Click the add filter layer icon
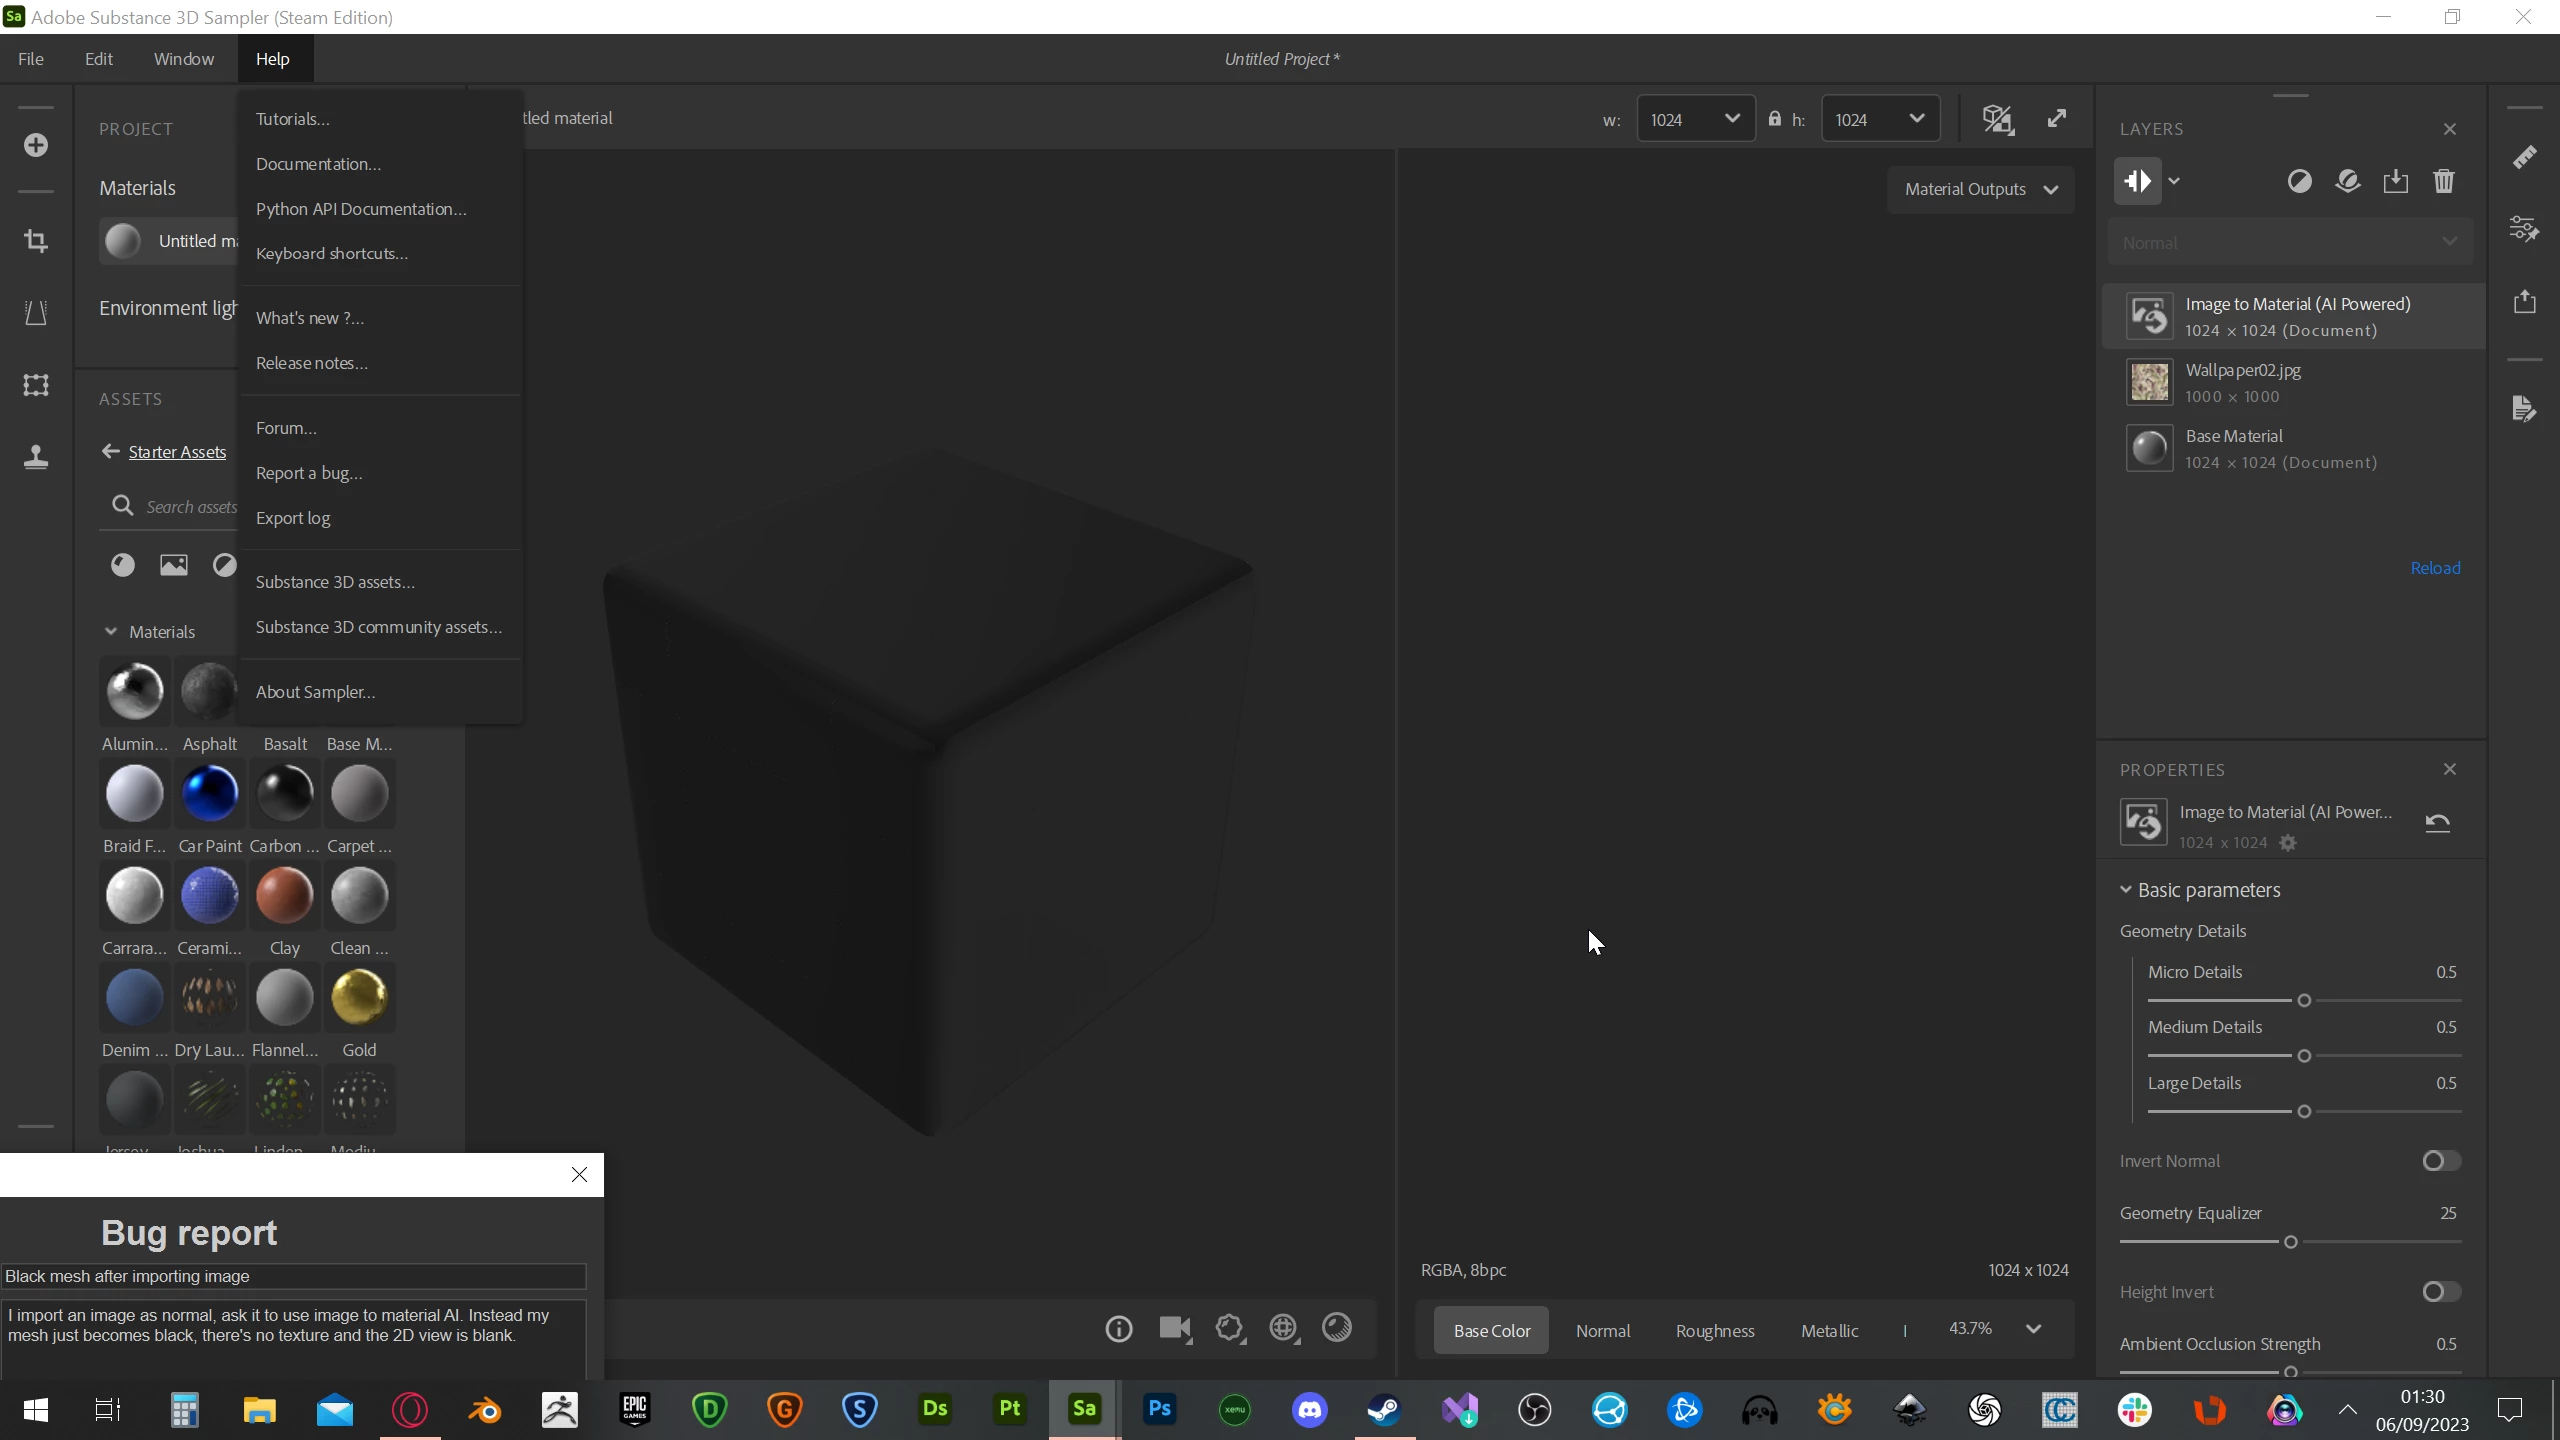Viewport: 2560px width, 1440px height. click(x=2299, y=181)
